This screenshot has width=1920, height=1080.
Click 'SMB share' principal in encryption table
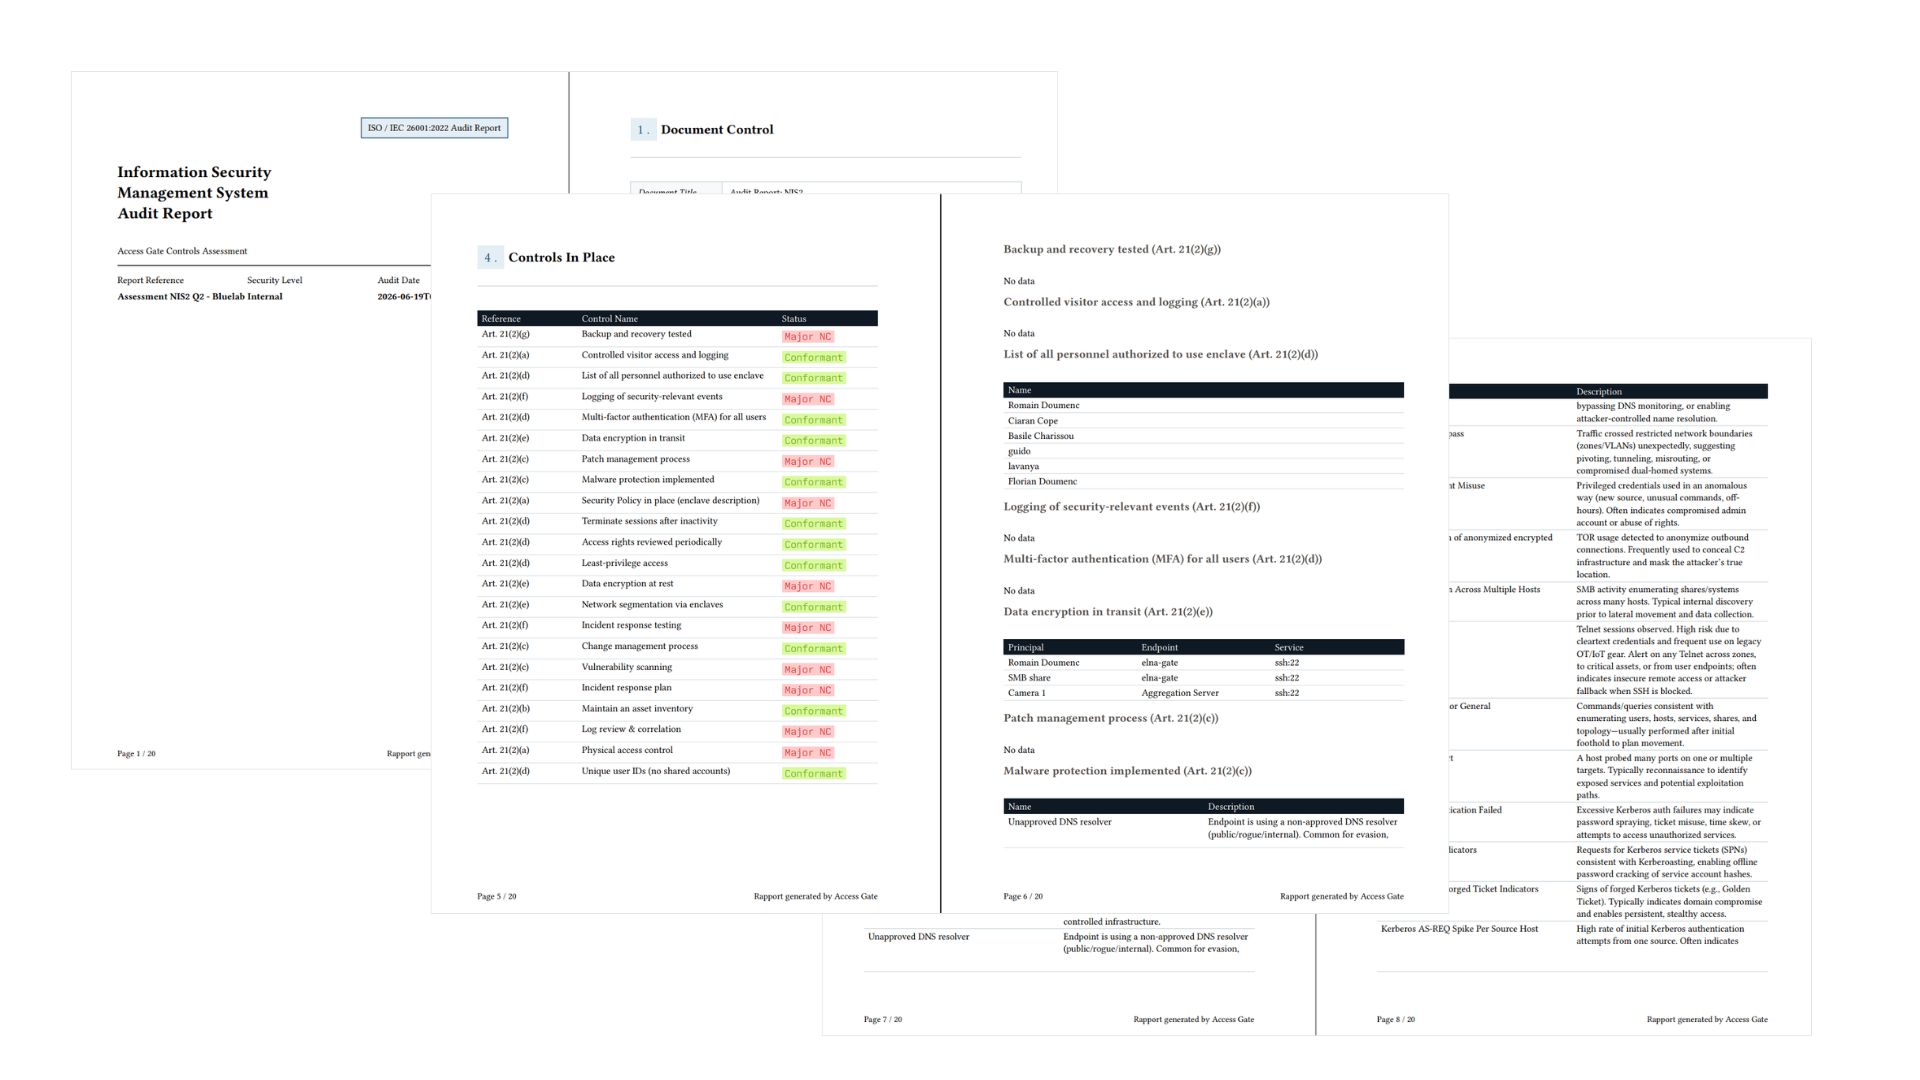pos(1029,678)
